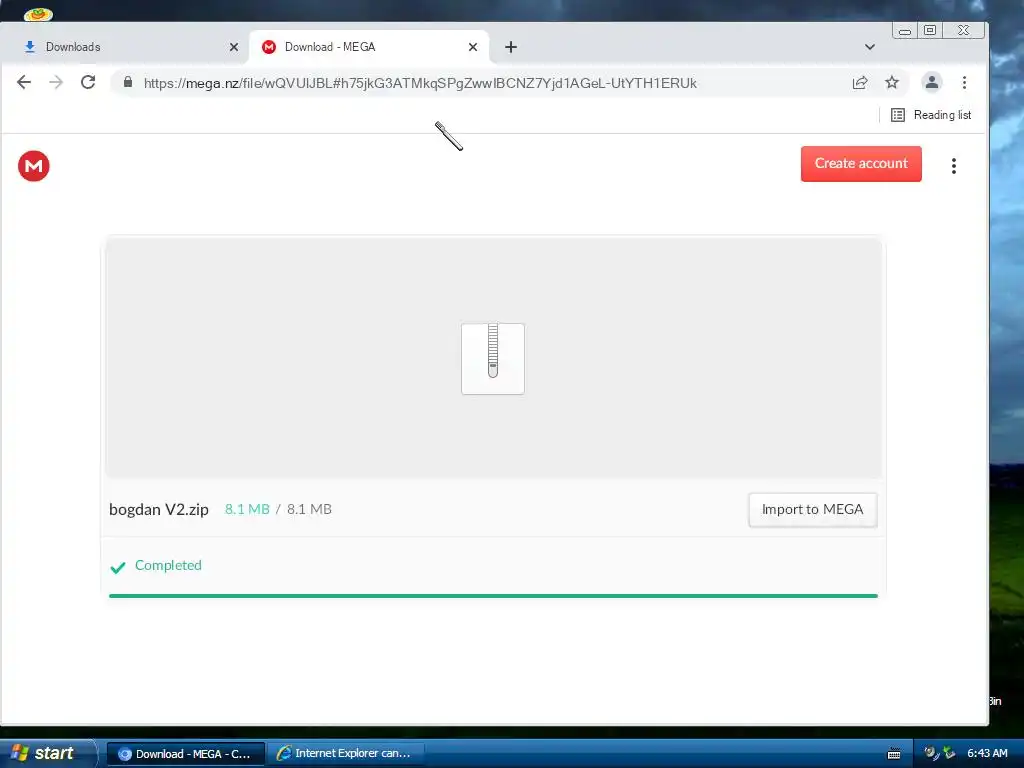Open MEGA page three-dot options menu

[x=954, y=166]
